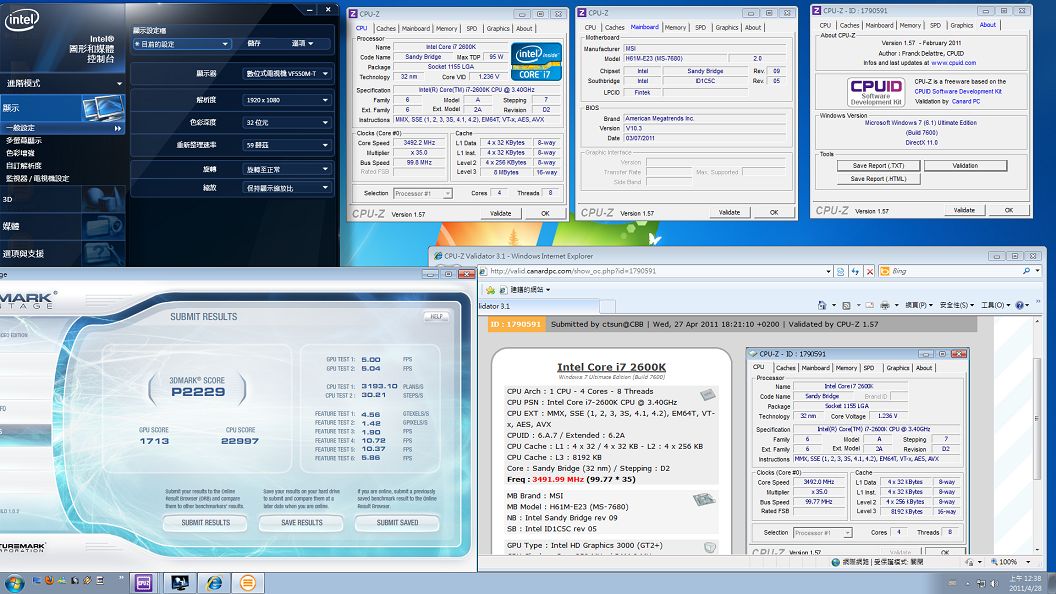1056x594 pixels.
Task: Open the Display section with the monitors icon
Action: 63,108
